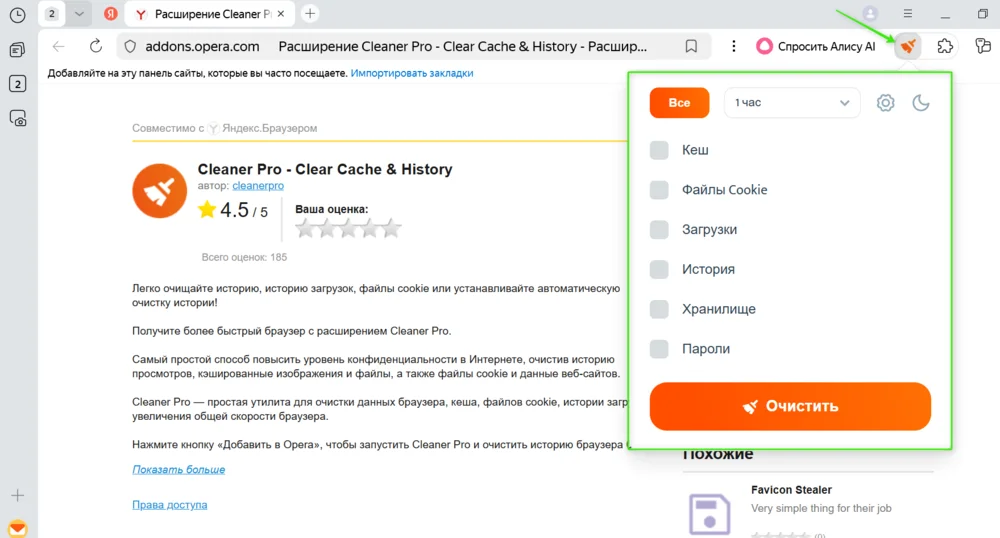The width and height of the screenshot is (1000, 538).
Task: Add a new sidebar item with plus icon
Action: (17, 495)
